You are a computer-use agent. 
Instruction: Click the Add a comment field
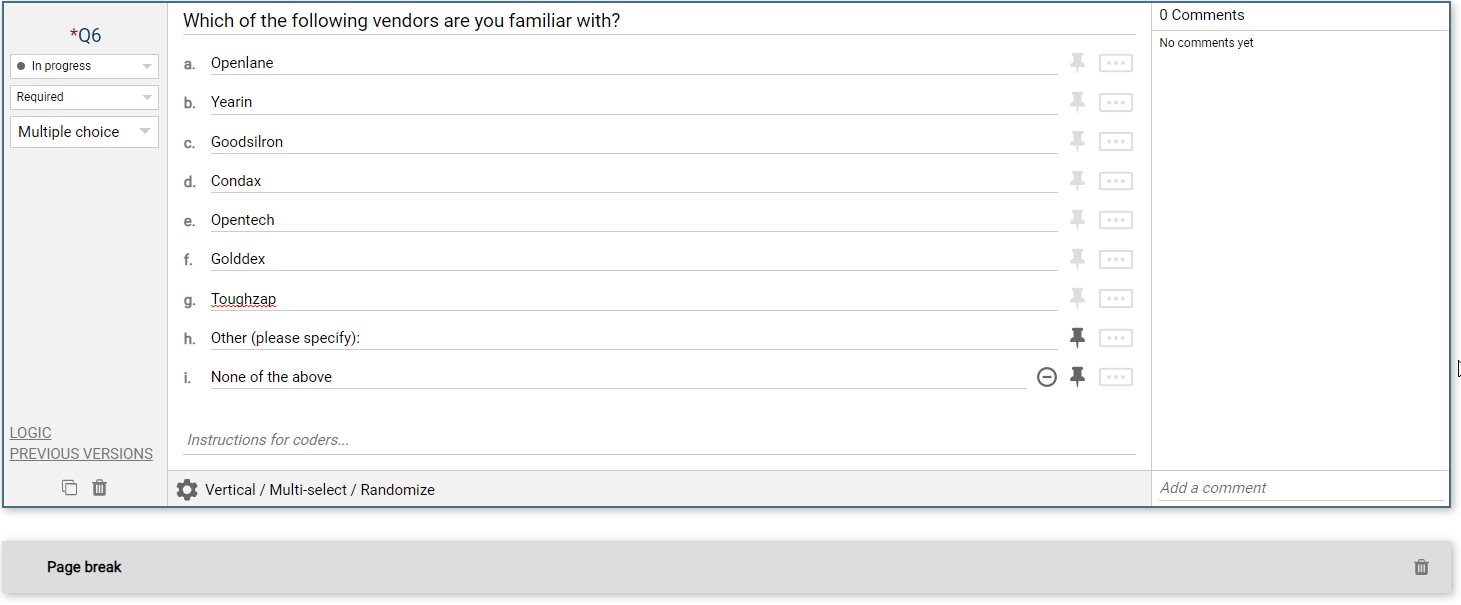point(1300,488)
